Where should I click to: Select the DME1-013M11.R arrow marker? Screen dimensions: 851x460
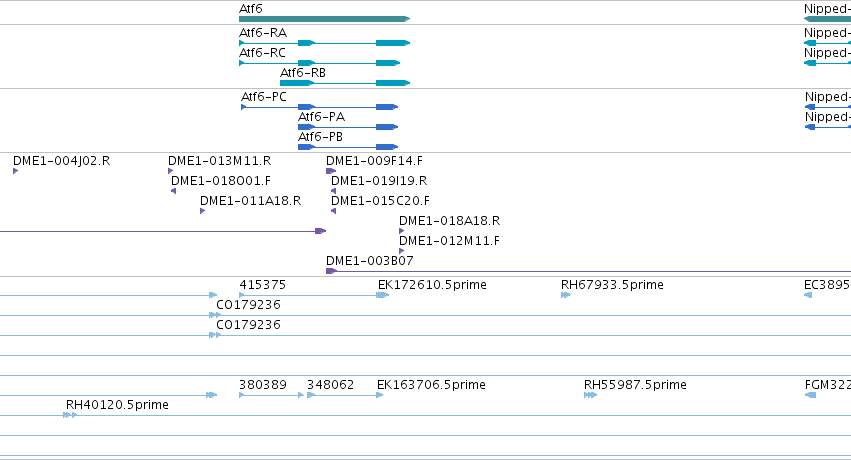171,171
